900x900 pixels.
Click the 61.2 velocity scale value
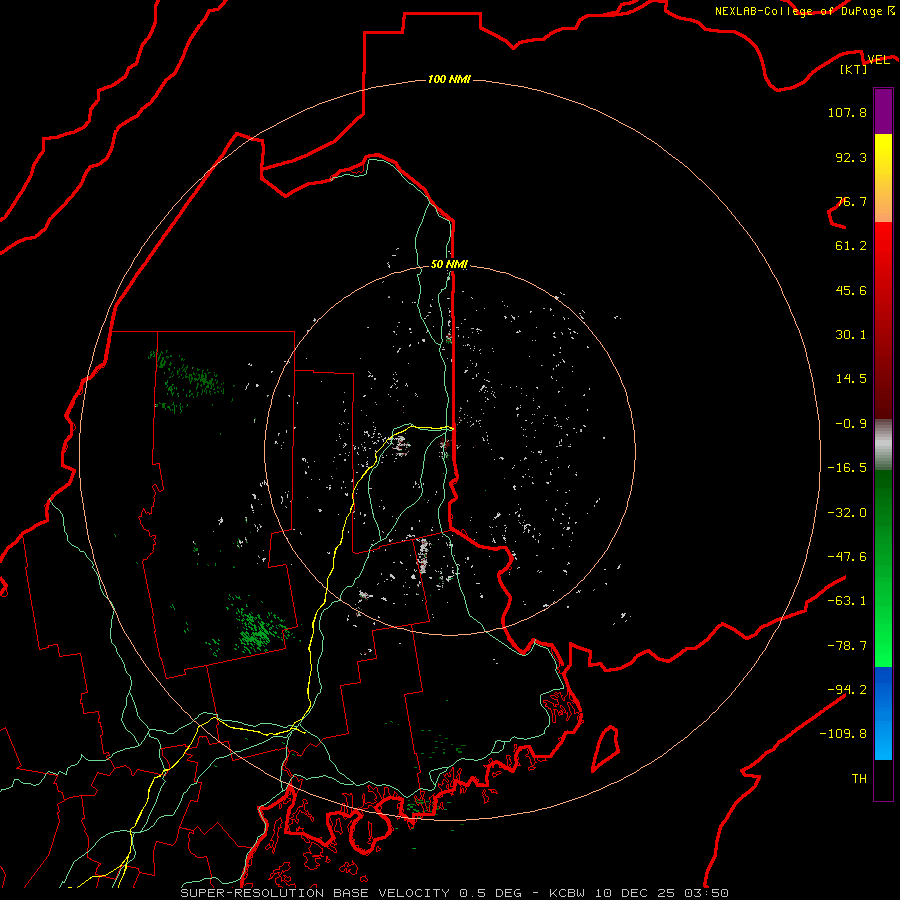pyautogui.click(x=851, y=246)
